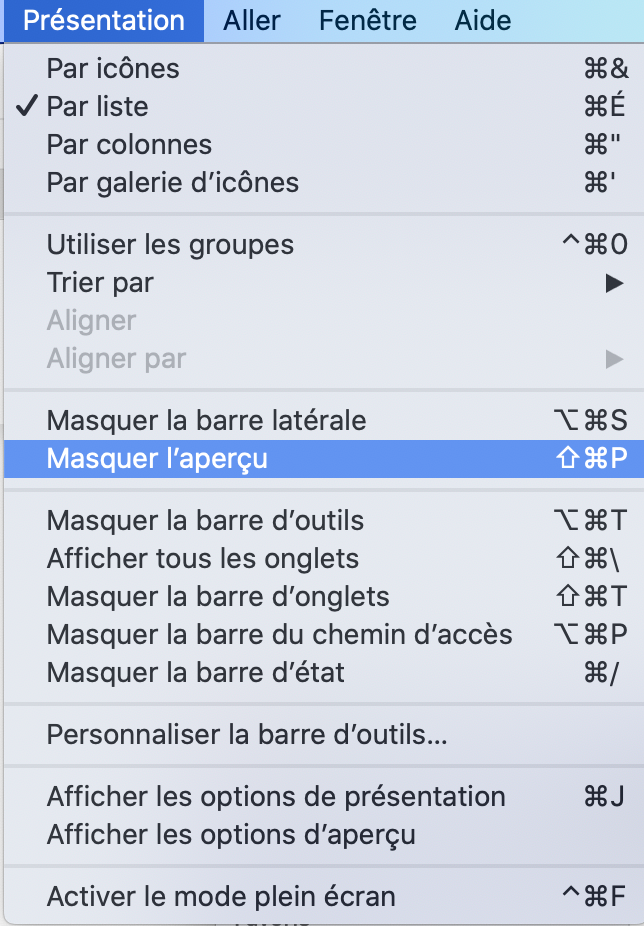The height and width of the screenshot is (926, 644).
Task: Hide status bar via Masquer la barre d'état
Action: point(195,672)
